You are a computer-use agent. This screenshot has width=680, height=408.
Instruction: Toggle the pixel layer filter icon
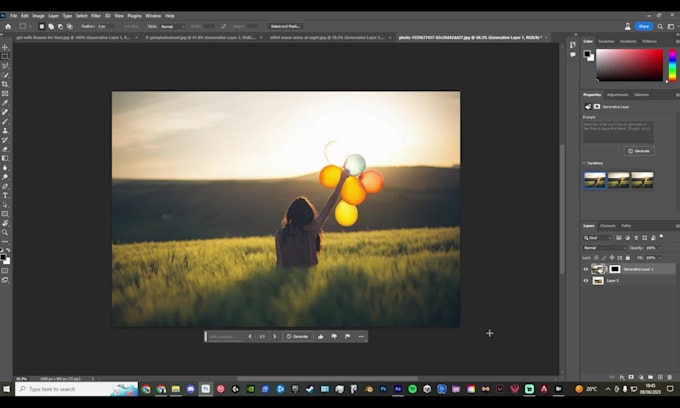pyautogui.click(x=619, y=238)
